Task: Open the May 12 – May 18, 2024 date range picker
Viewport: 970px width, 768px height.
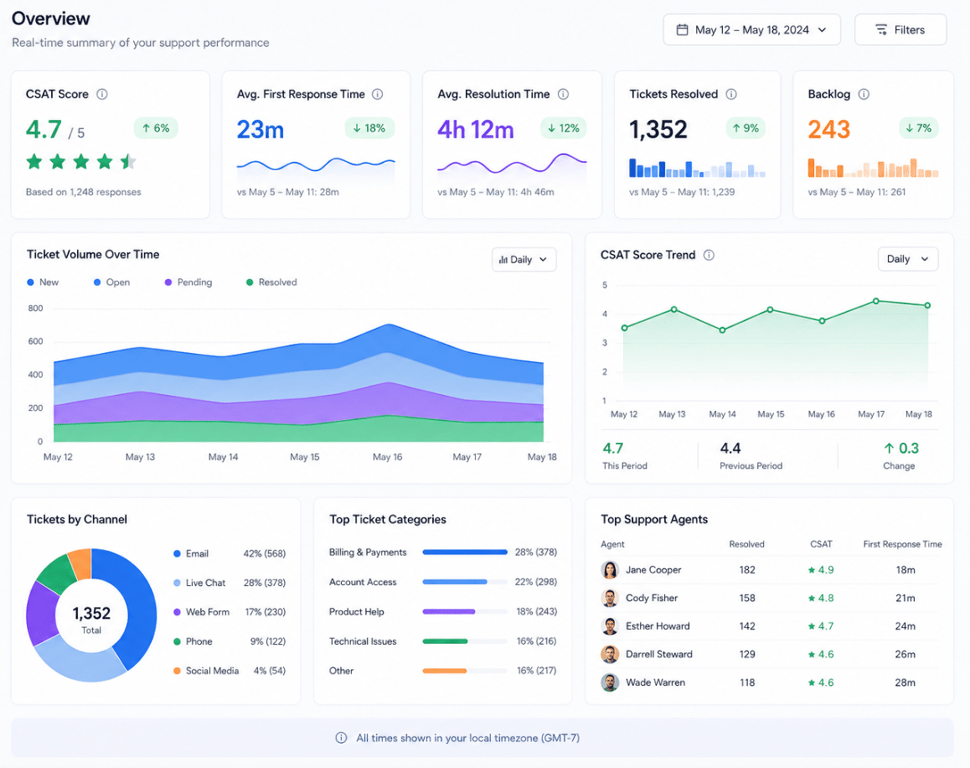Action: pyautogui.click(x=752, y=30)
